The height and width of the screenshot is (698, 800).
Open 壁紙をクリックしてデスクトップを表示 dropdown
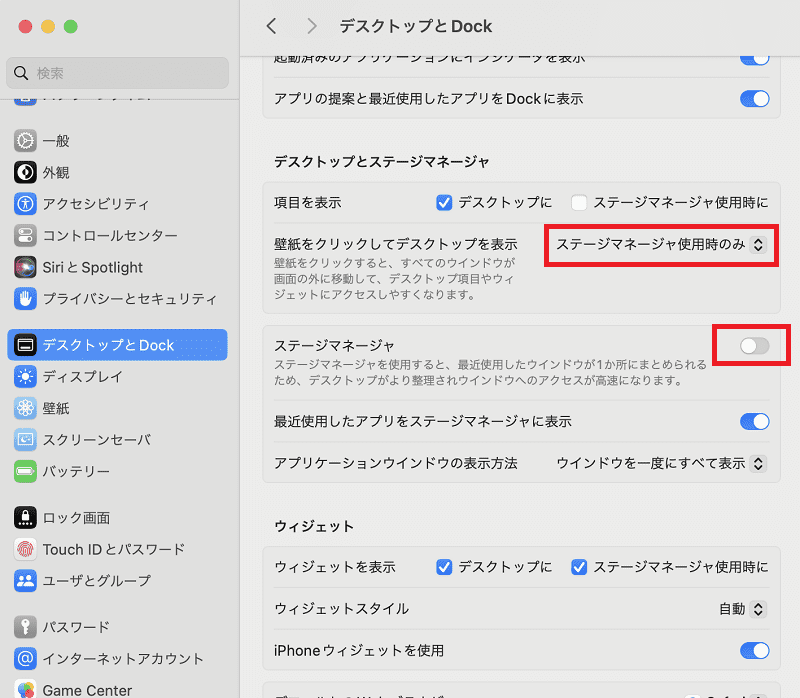pyautogui.click(x=661, y=245)
